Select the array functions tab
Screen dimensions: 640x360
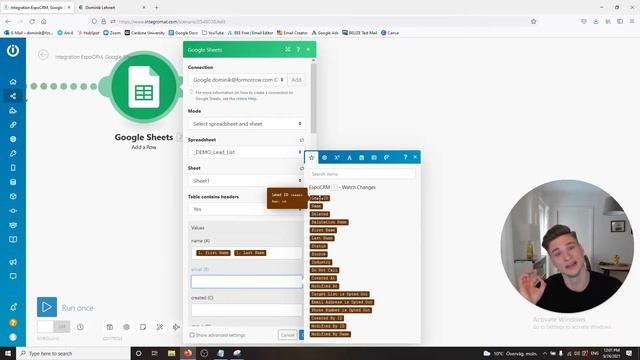(374, 158)
